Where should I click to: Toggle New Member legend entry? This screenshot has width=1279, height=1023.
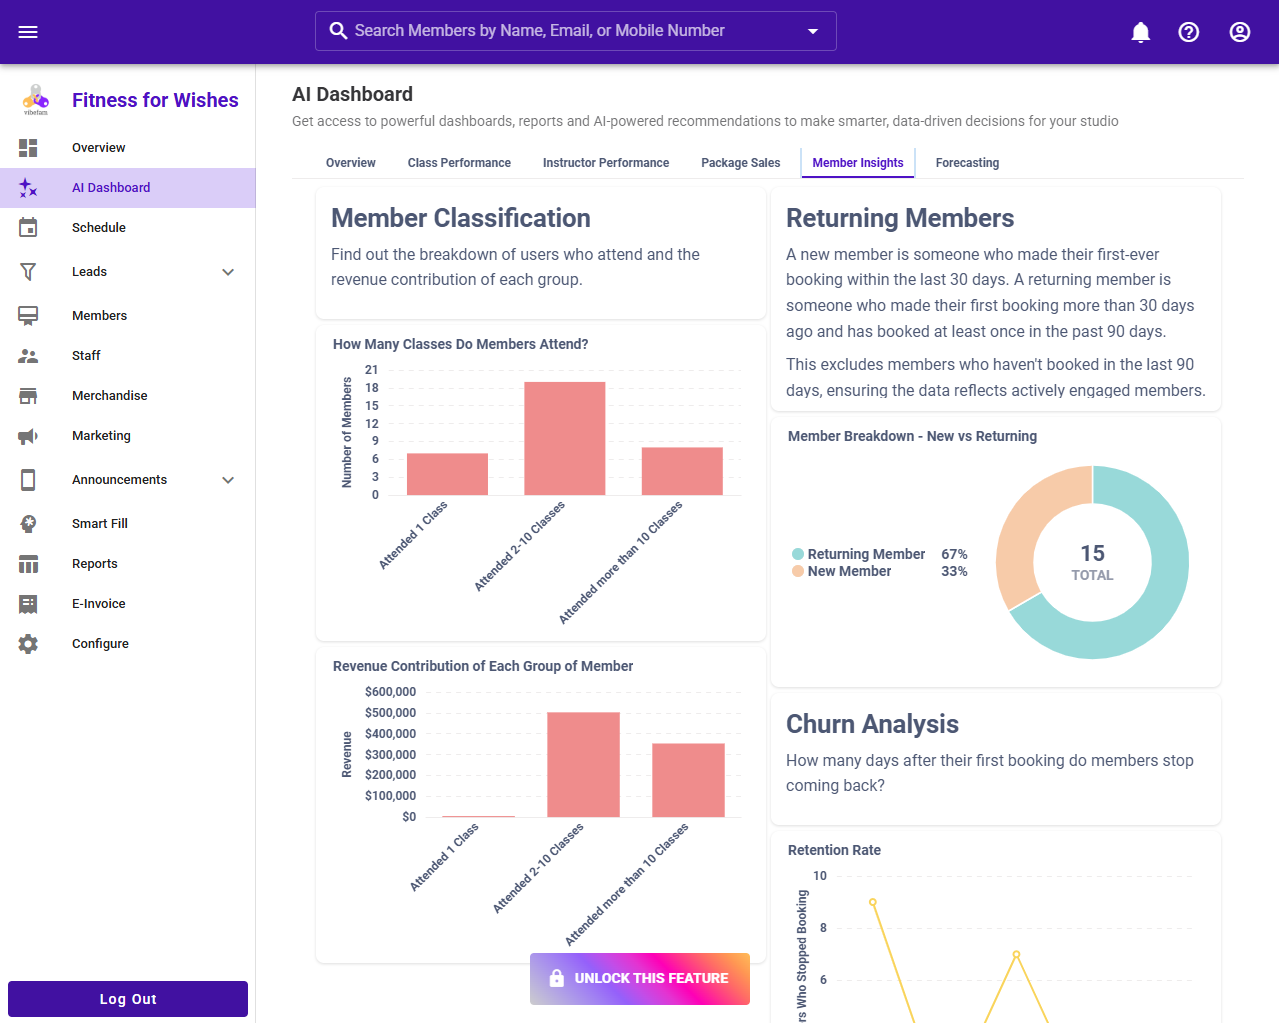[848, 571]
